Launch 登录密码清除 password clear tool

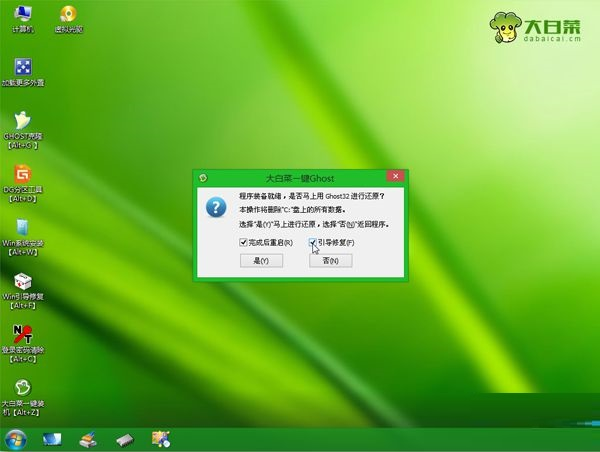pos(22,335)
